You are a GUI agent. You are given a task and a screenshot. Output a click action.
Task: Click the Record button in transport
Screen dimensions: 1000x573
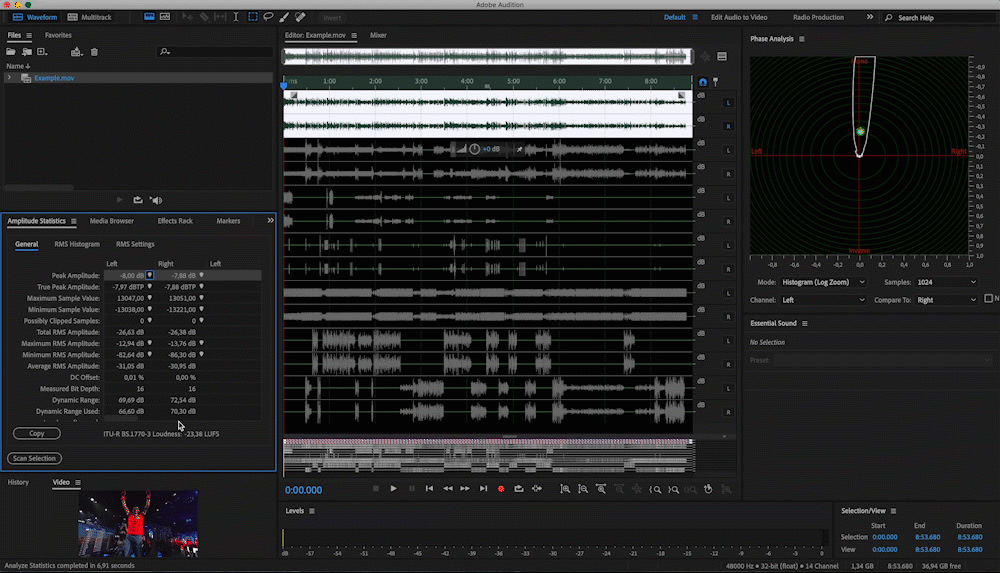coord(501,488)
